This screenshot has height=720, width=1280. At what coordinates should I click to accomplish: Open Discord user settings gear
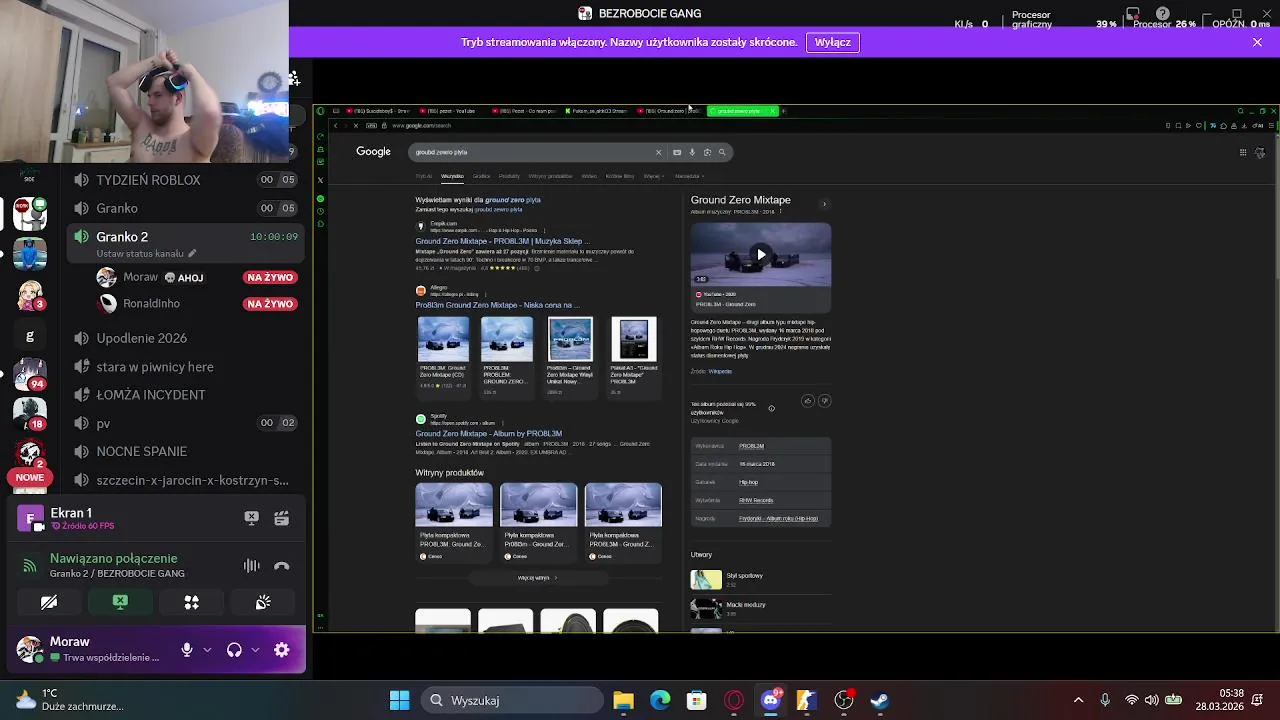click(x=282, y=650)
